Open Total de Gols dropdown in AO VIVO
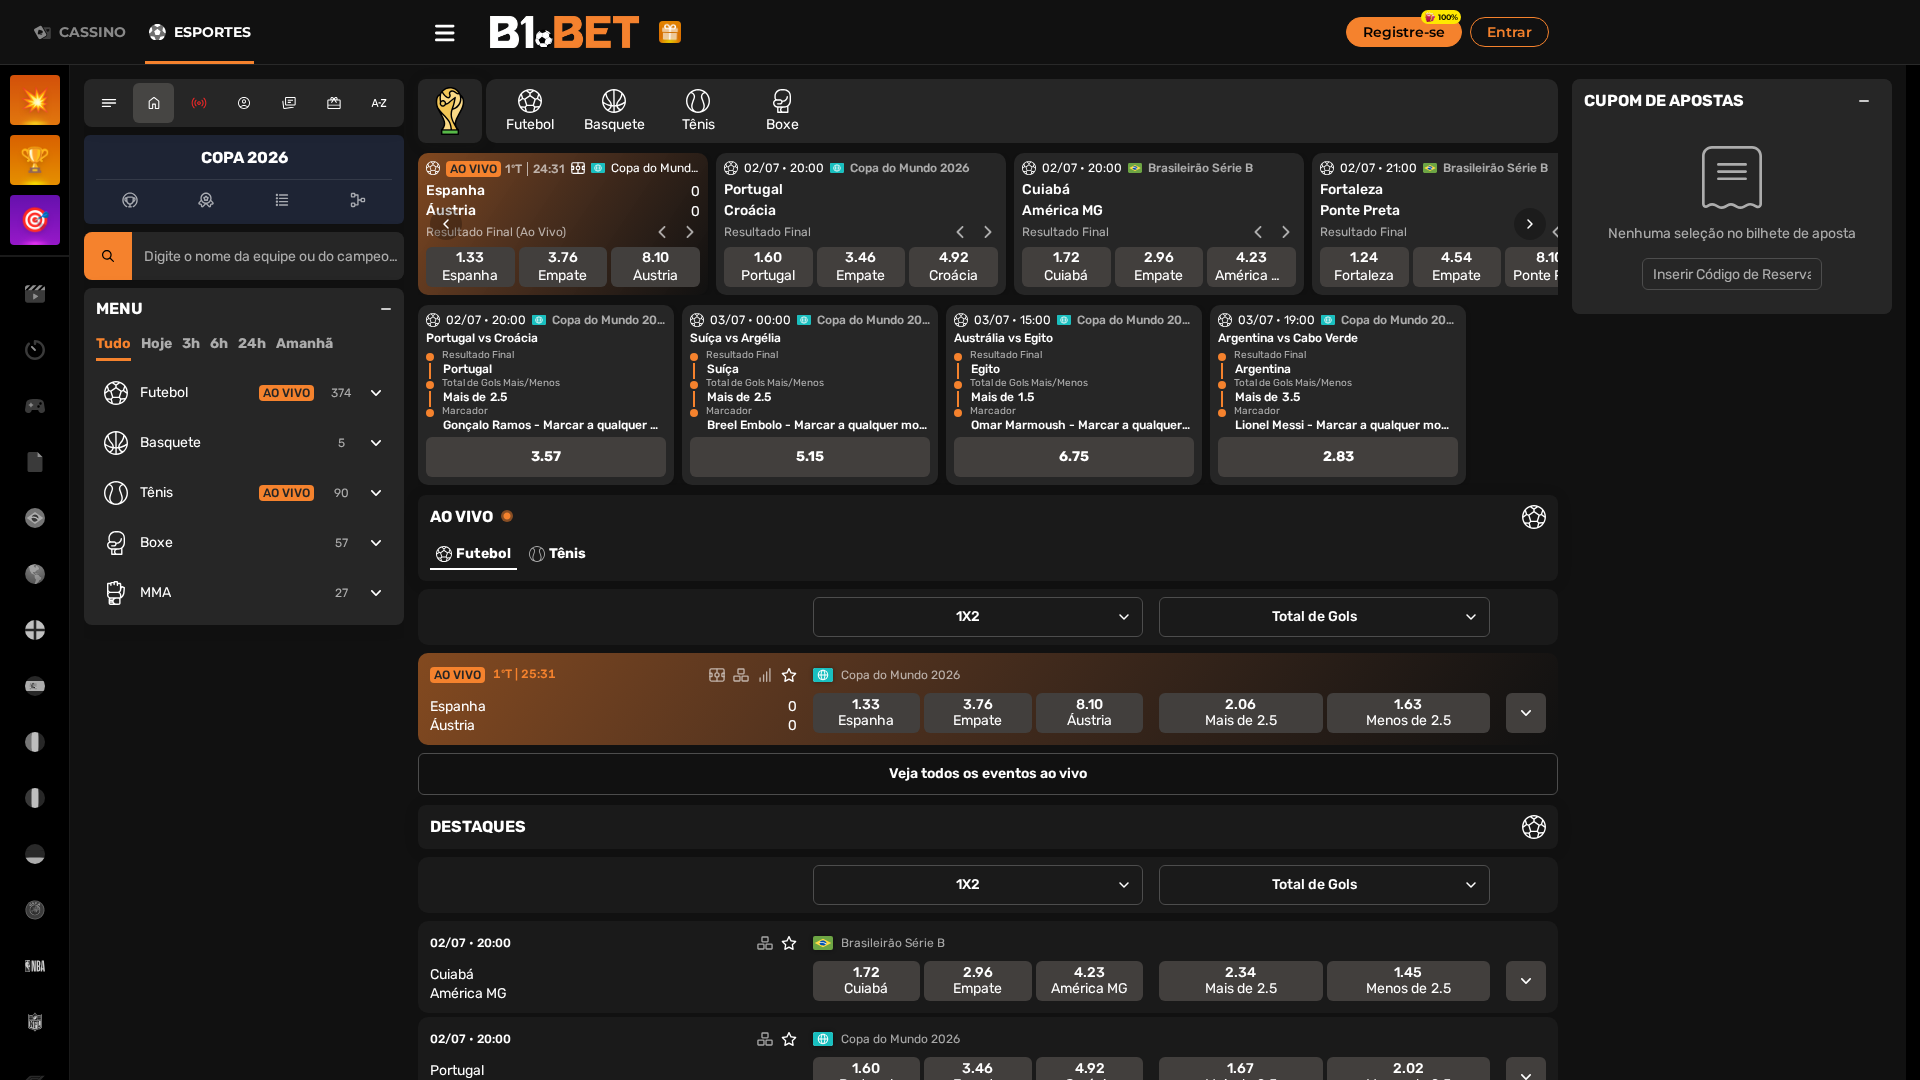Viewport: 1920px width, 1080px height. click(x=1324, y=617)
